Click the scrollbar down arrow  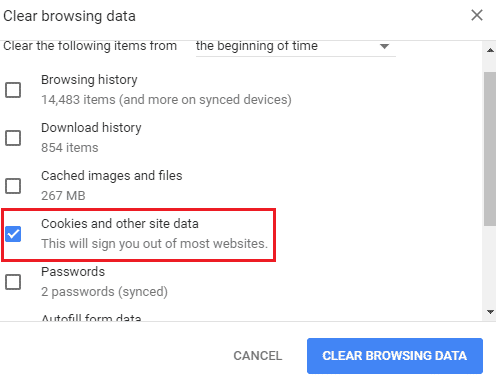click(490, 312)
